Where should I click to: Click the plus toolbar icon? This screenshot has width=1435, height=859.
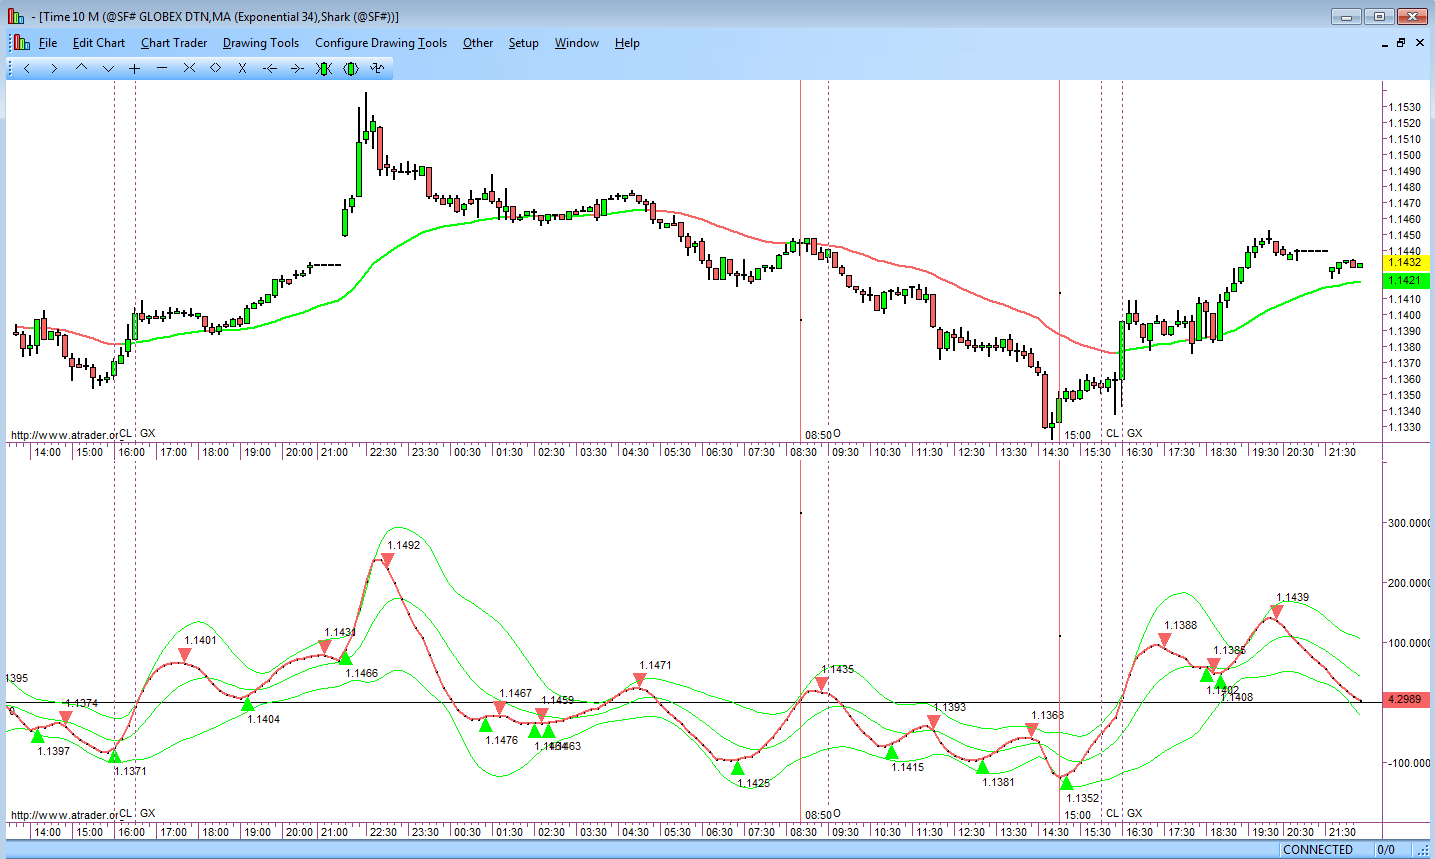[135, 68]
